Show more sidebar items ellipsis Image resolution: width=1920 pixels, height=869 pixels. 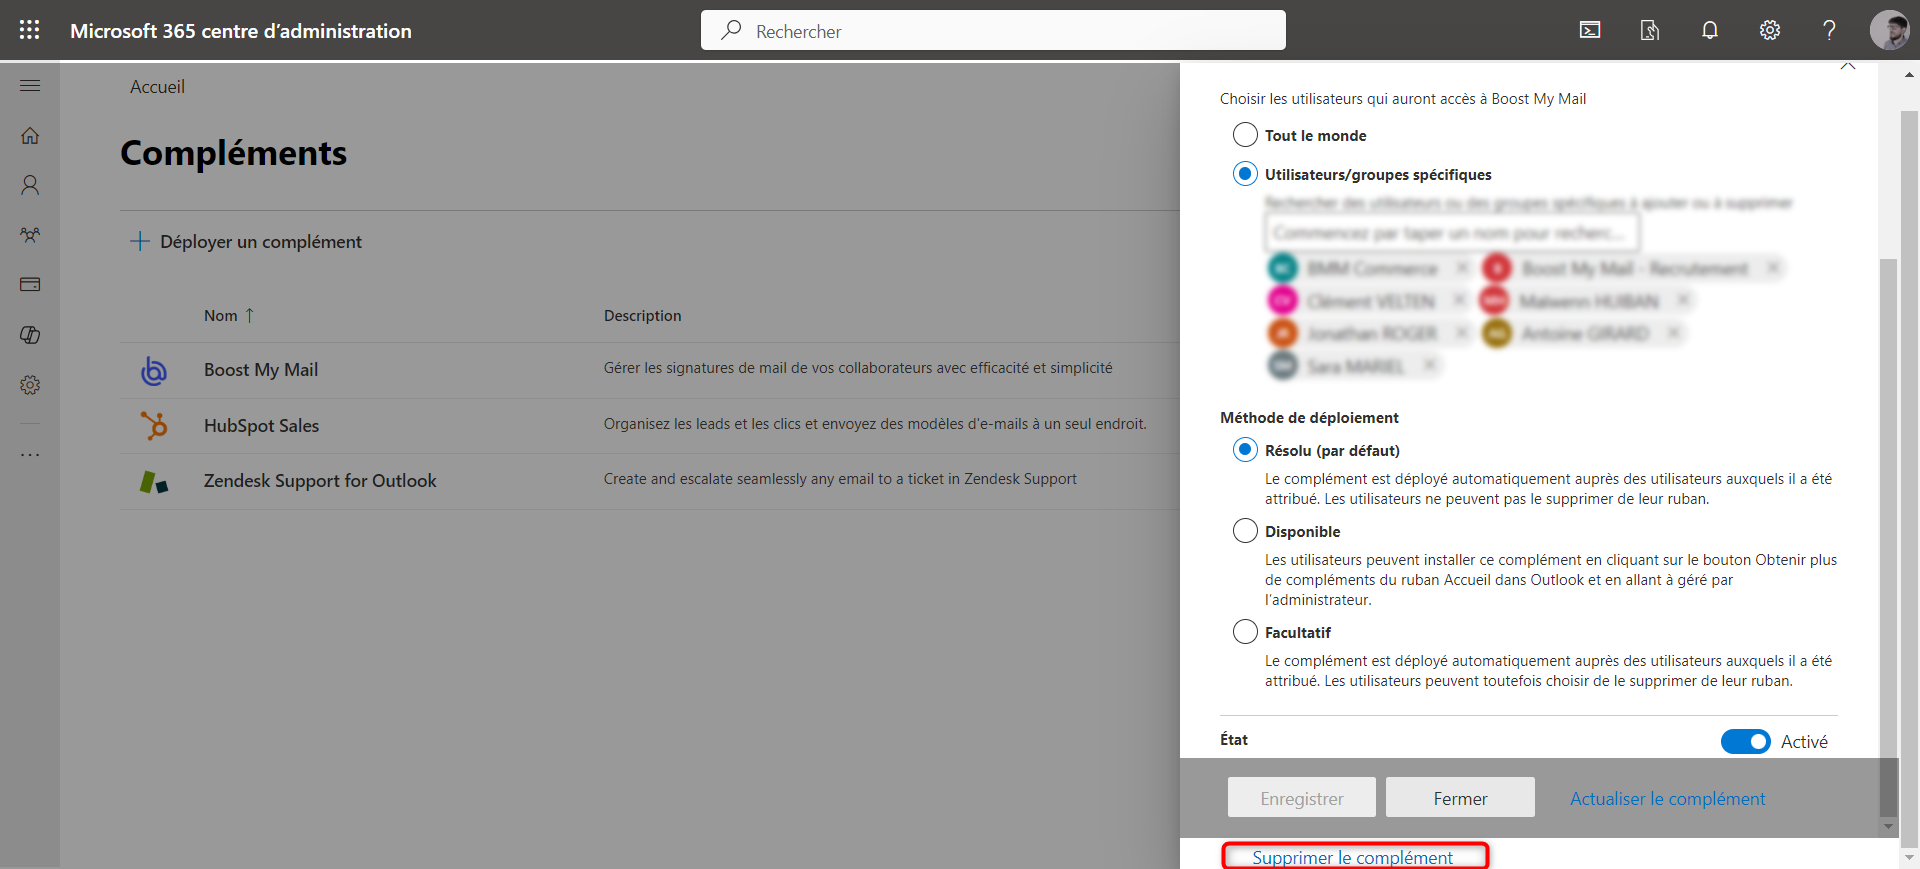click(30, 455)
